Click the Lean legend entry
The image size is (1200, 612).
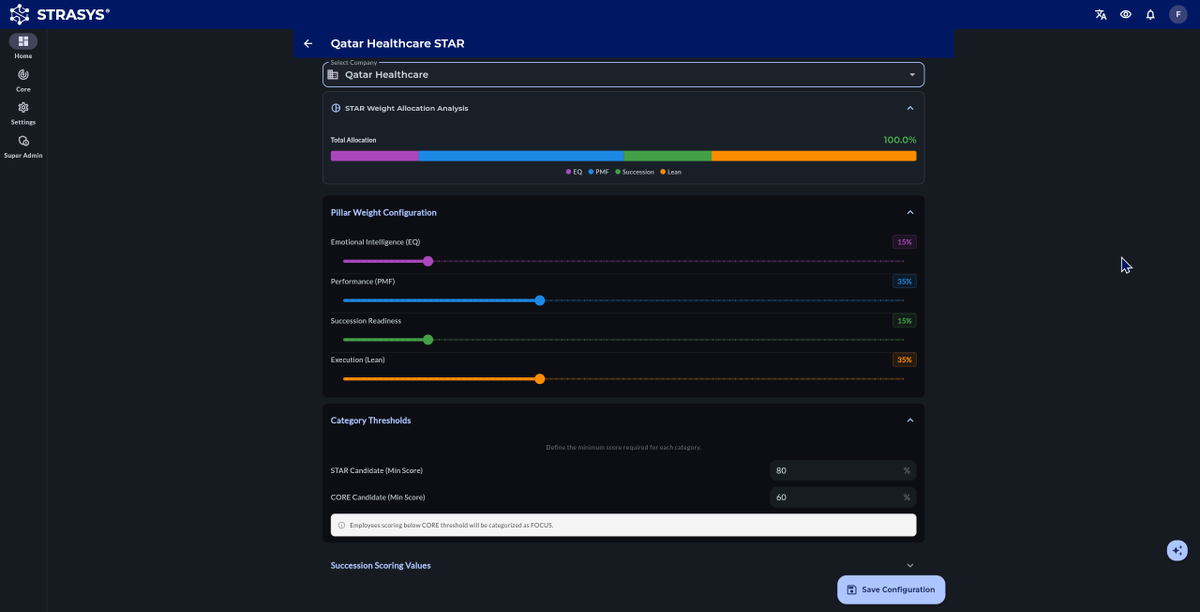coord(671,172)
